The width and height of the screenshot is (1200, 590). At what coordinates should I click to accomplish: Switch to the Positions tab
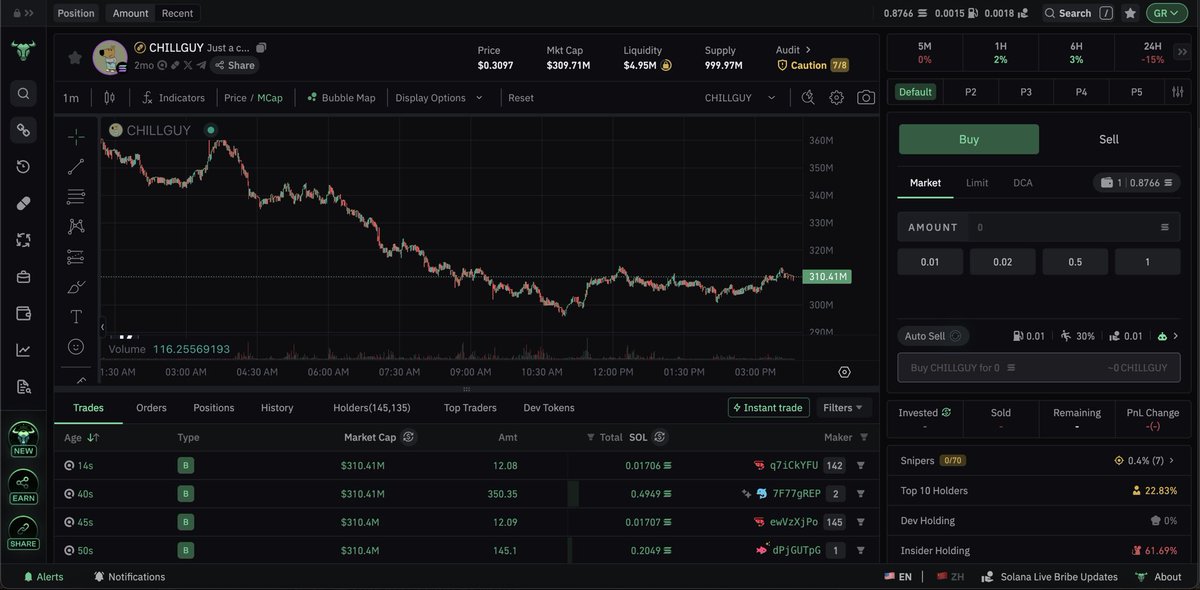tap(213, 407)
